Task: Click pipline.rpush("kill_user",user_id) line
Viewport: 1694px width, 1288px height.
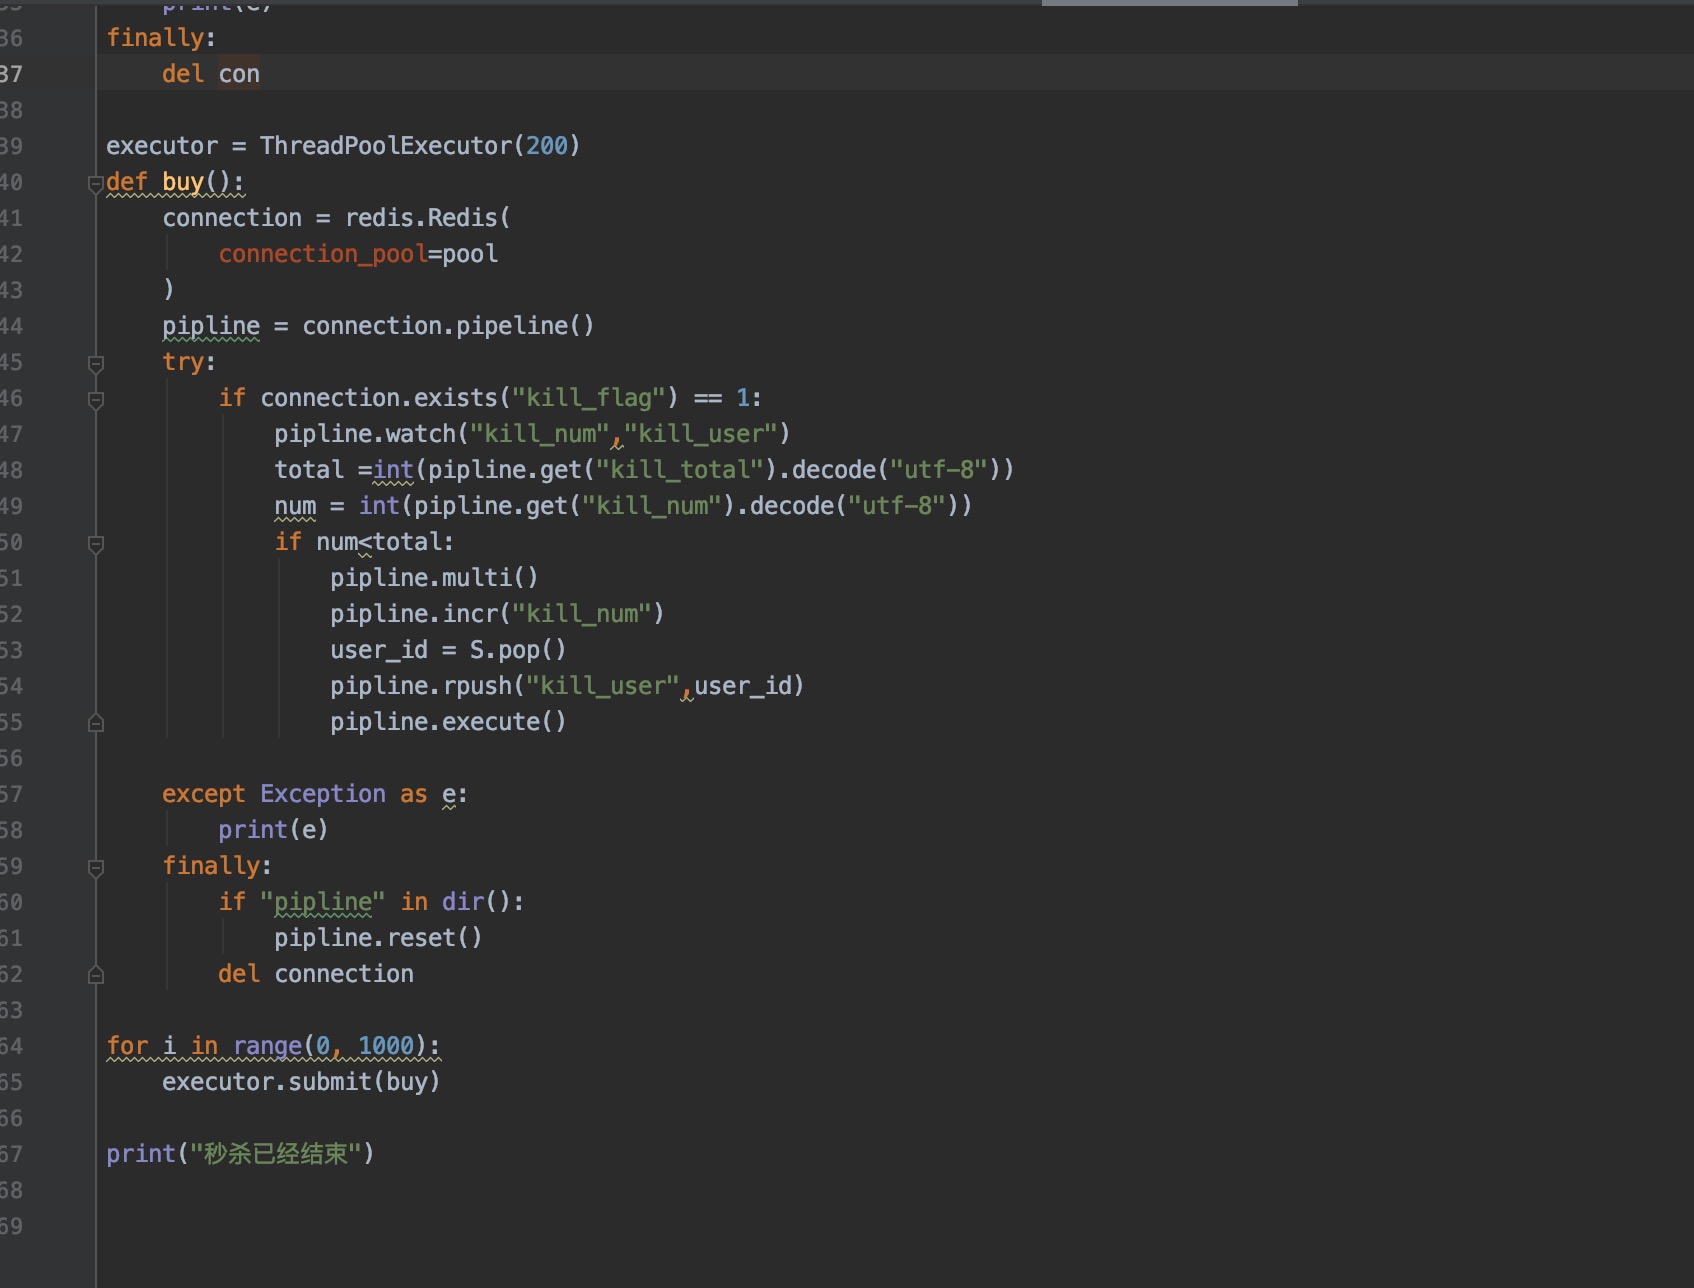Action: tap(567, 686)
